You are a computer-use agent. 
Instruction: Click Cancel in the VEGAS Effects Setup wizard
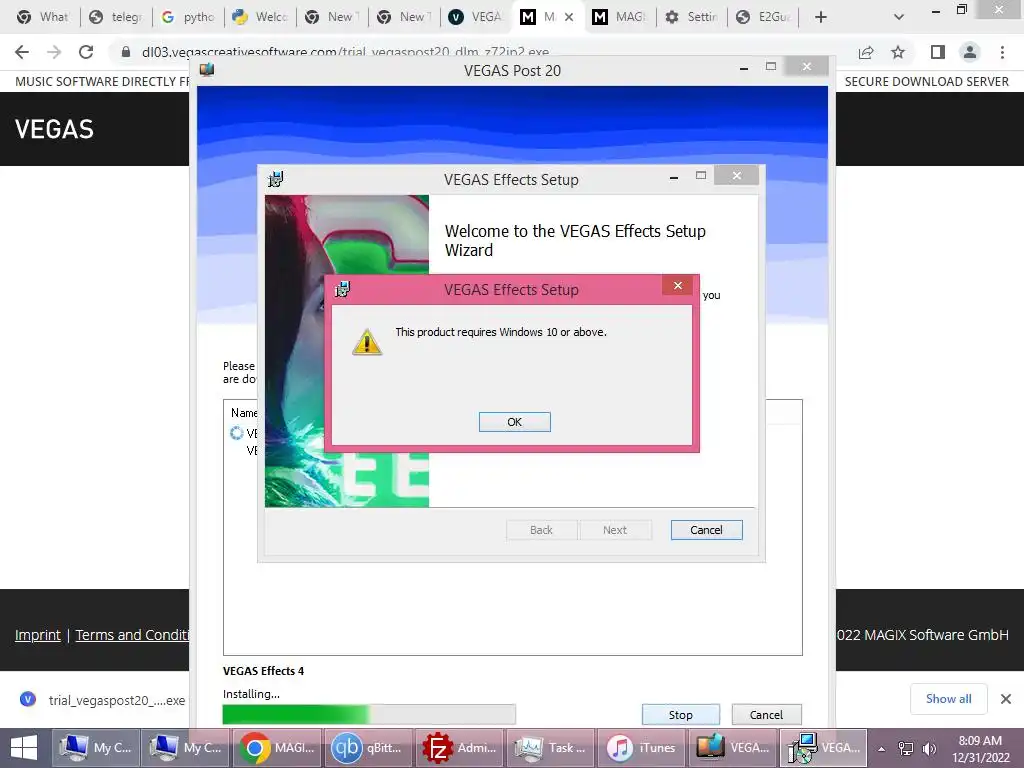click(706, 530)
